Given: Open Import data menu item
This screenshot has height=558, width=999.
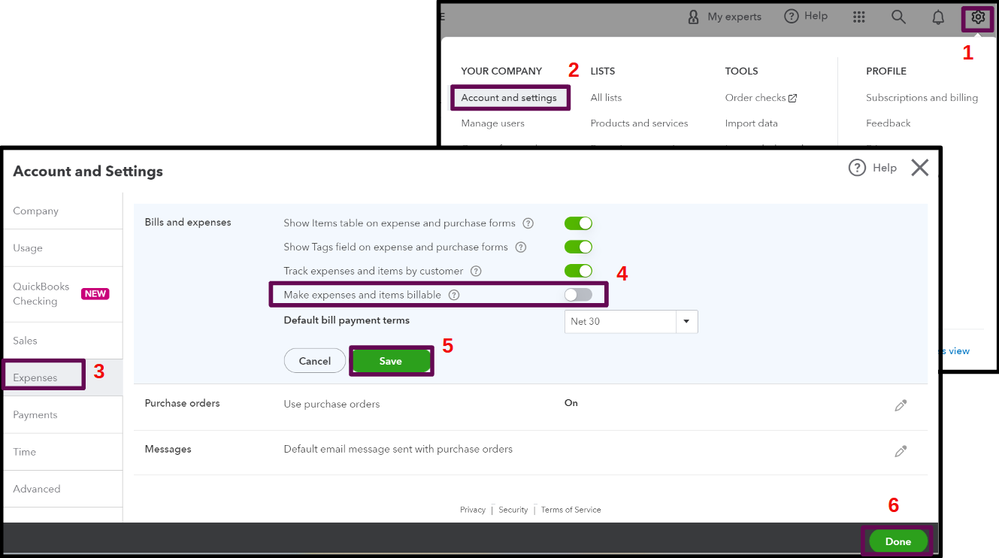Looking at the screenshot, I should coord(751,123).
